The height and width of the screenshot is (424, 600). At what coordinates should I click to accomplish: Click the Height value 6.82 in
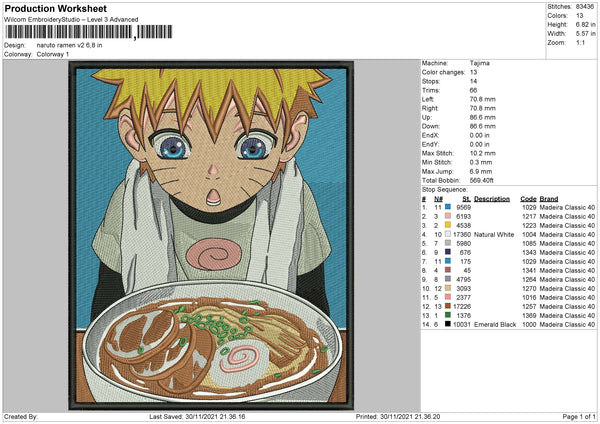point(585,24)
